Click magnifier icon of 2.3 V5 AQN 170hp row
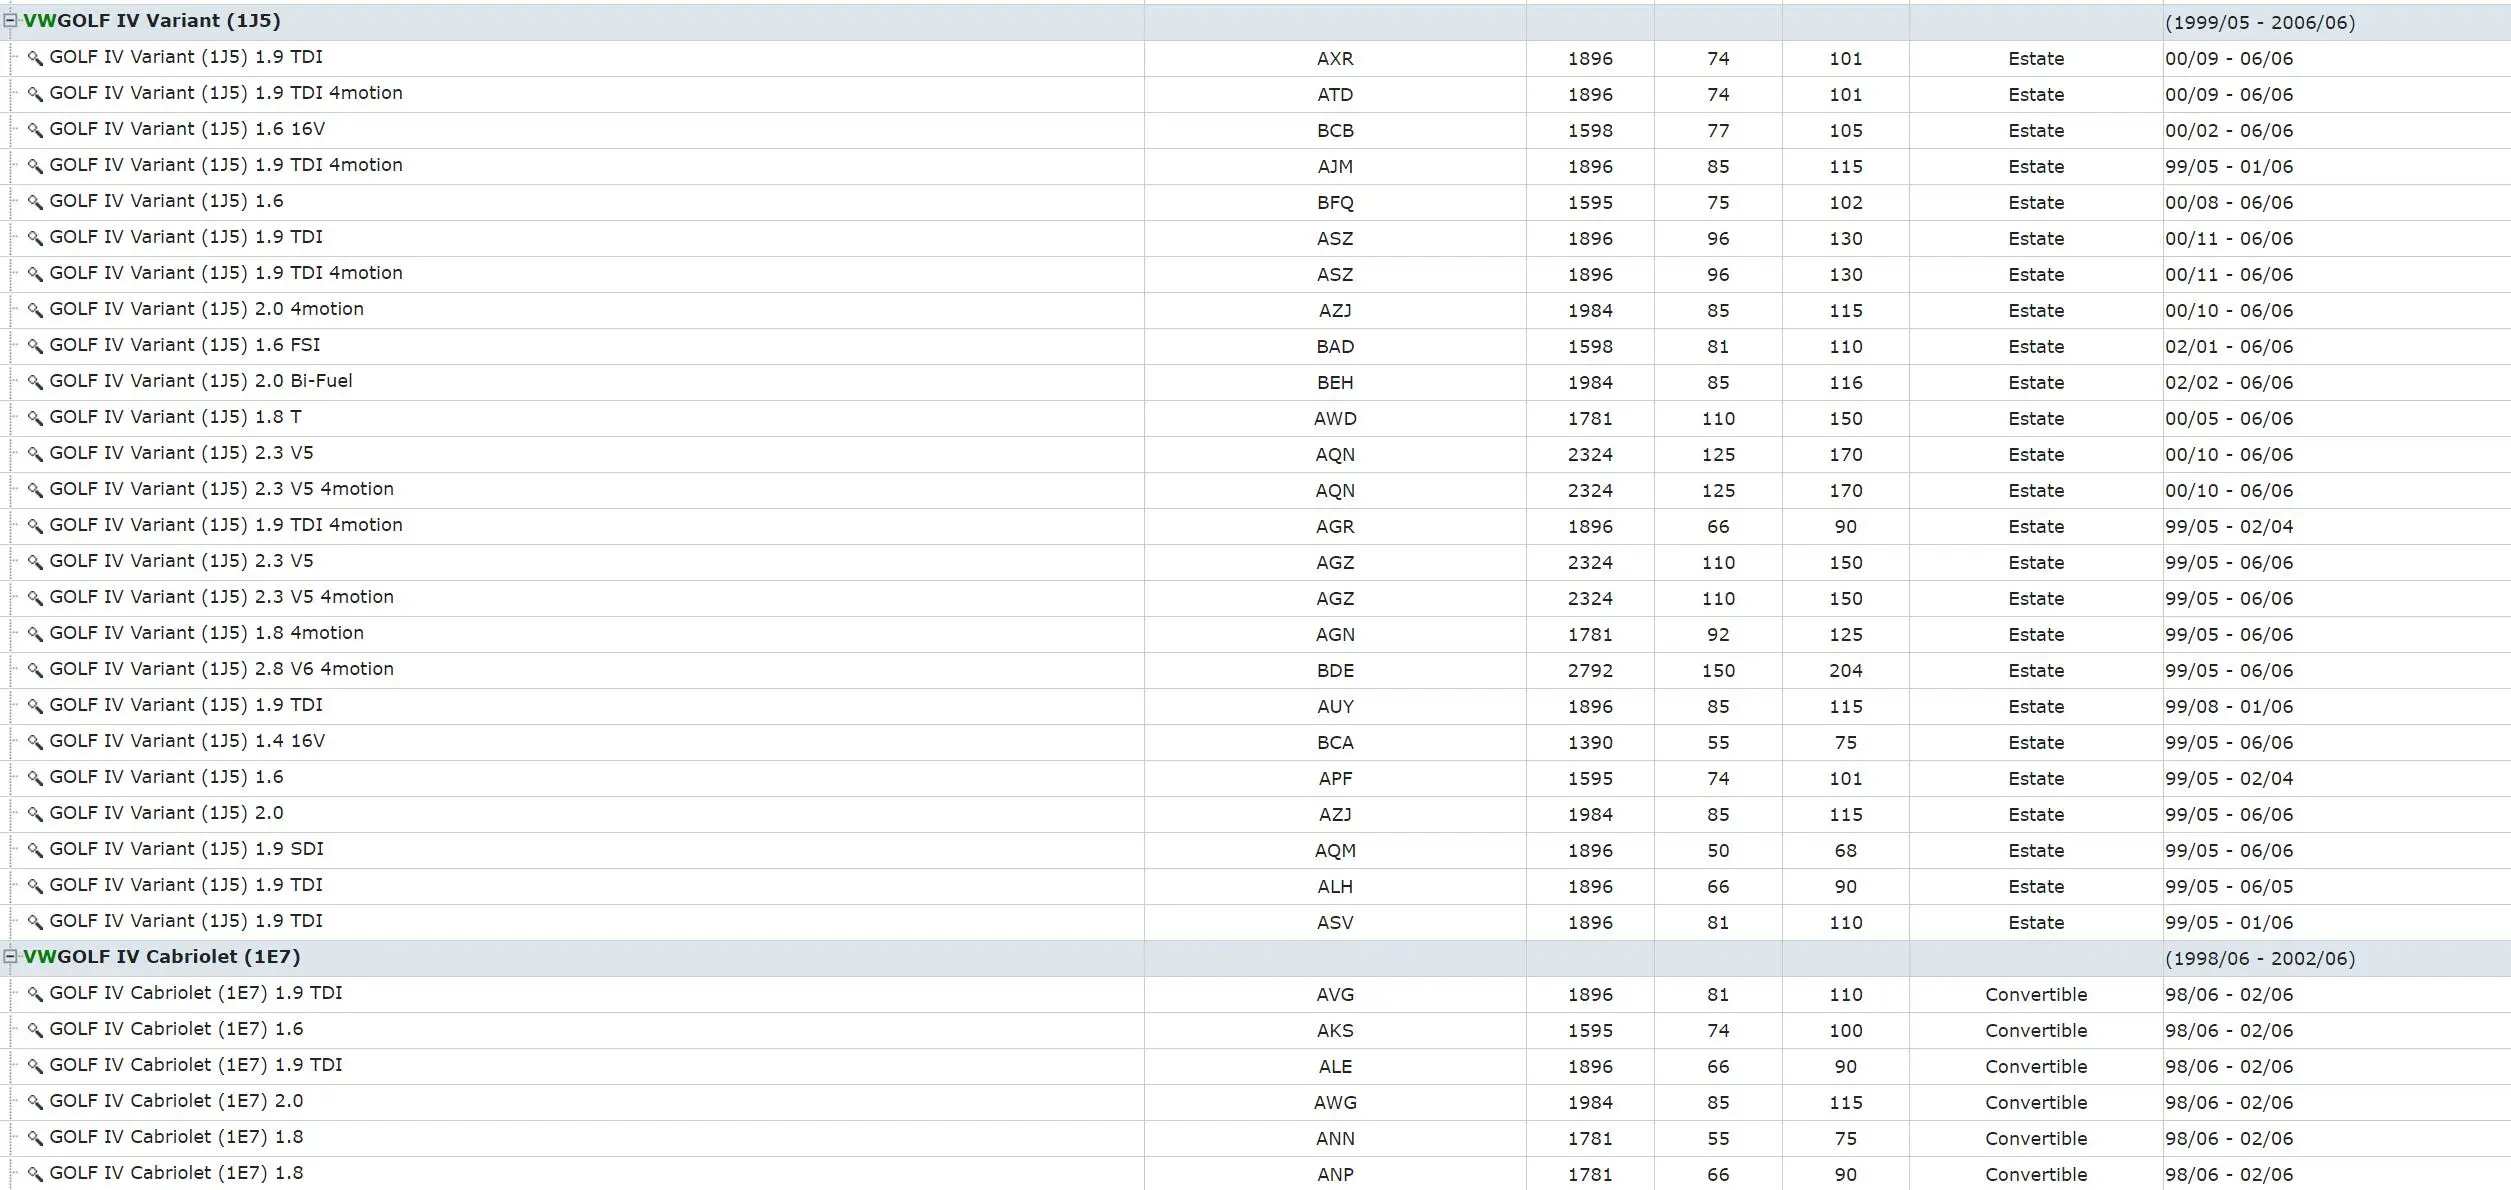The width and height of the screenshot is (2511, 1190). point(35,454)
